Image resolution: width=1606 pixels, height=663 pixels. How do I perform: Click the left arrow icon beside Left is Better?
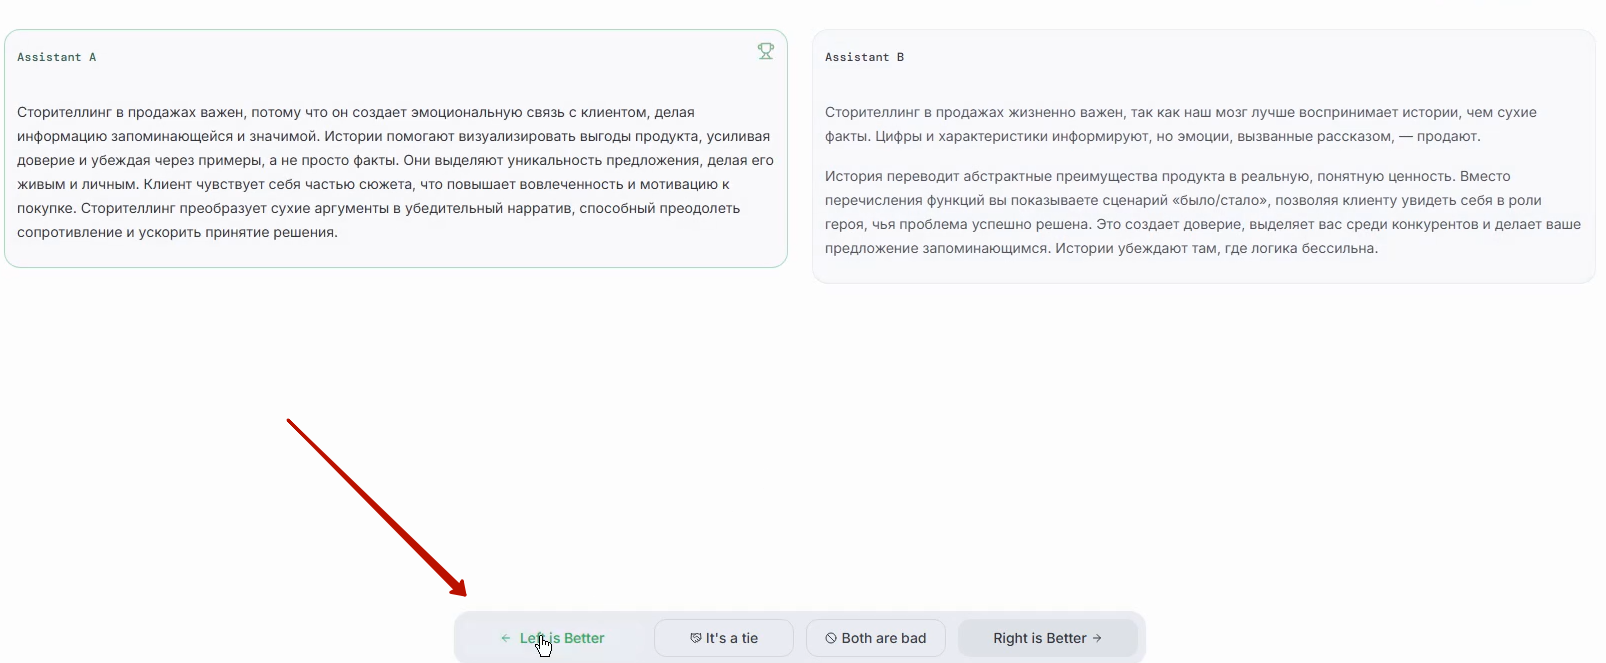coord(505,638)
